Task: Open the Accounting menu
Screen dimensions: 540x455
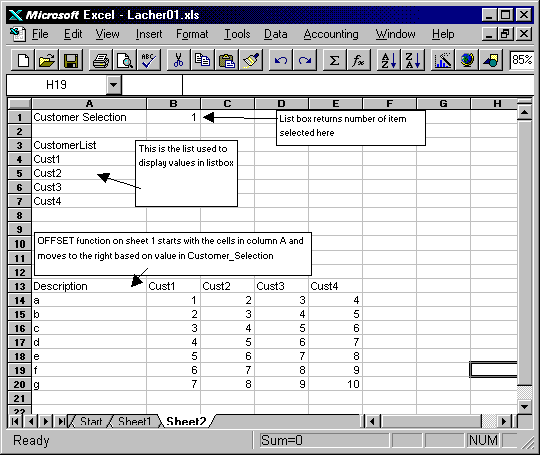Action: (x=331, y=34)
